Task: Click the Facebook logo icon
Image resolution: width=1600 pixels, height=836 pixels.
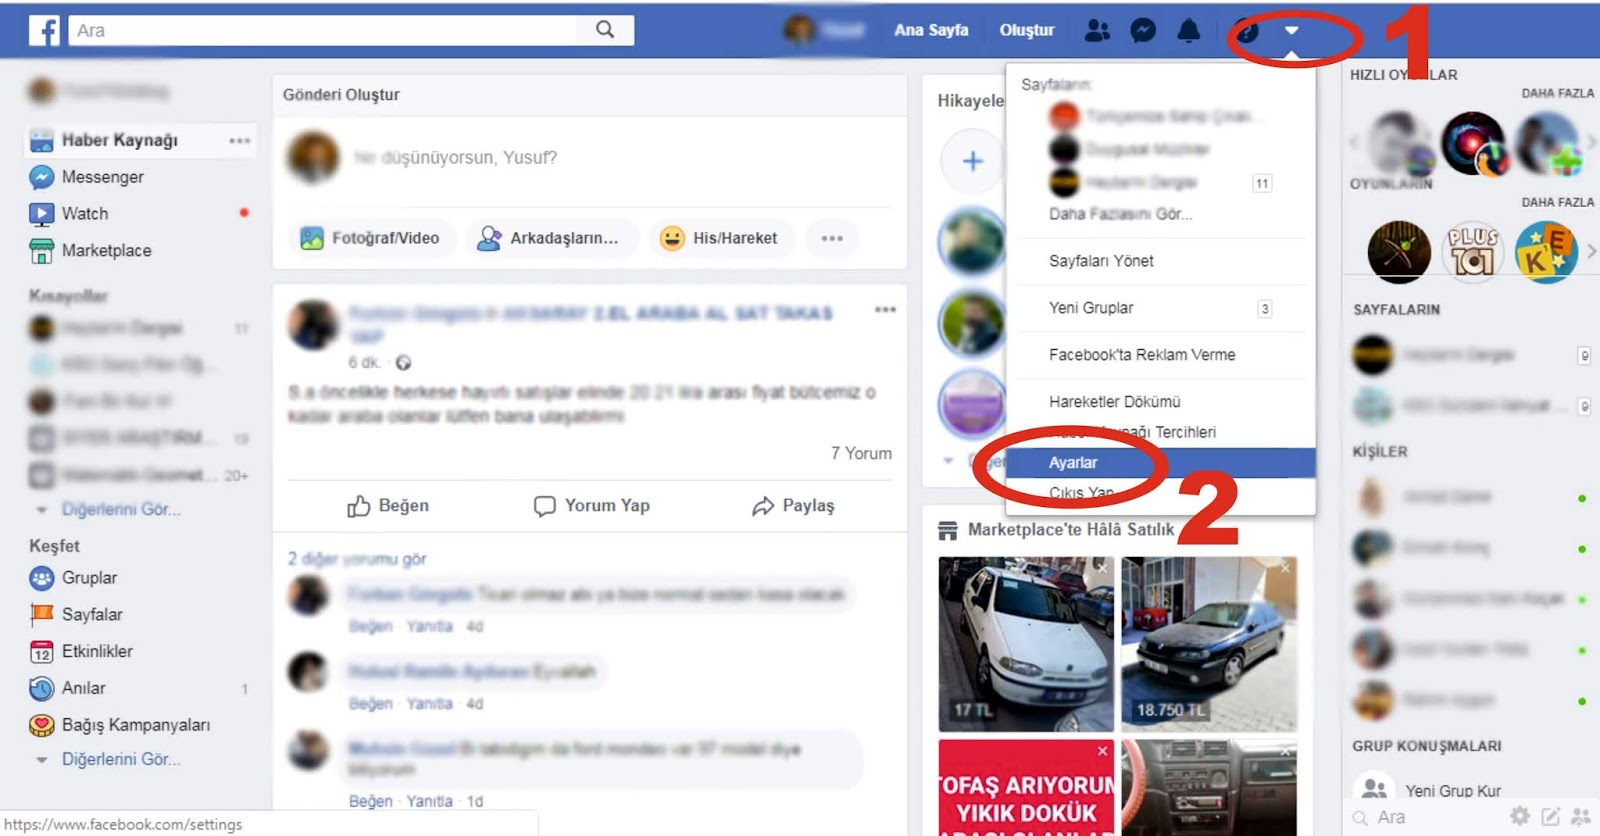Action: [x=44, y=30]
